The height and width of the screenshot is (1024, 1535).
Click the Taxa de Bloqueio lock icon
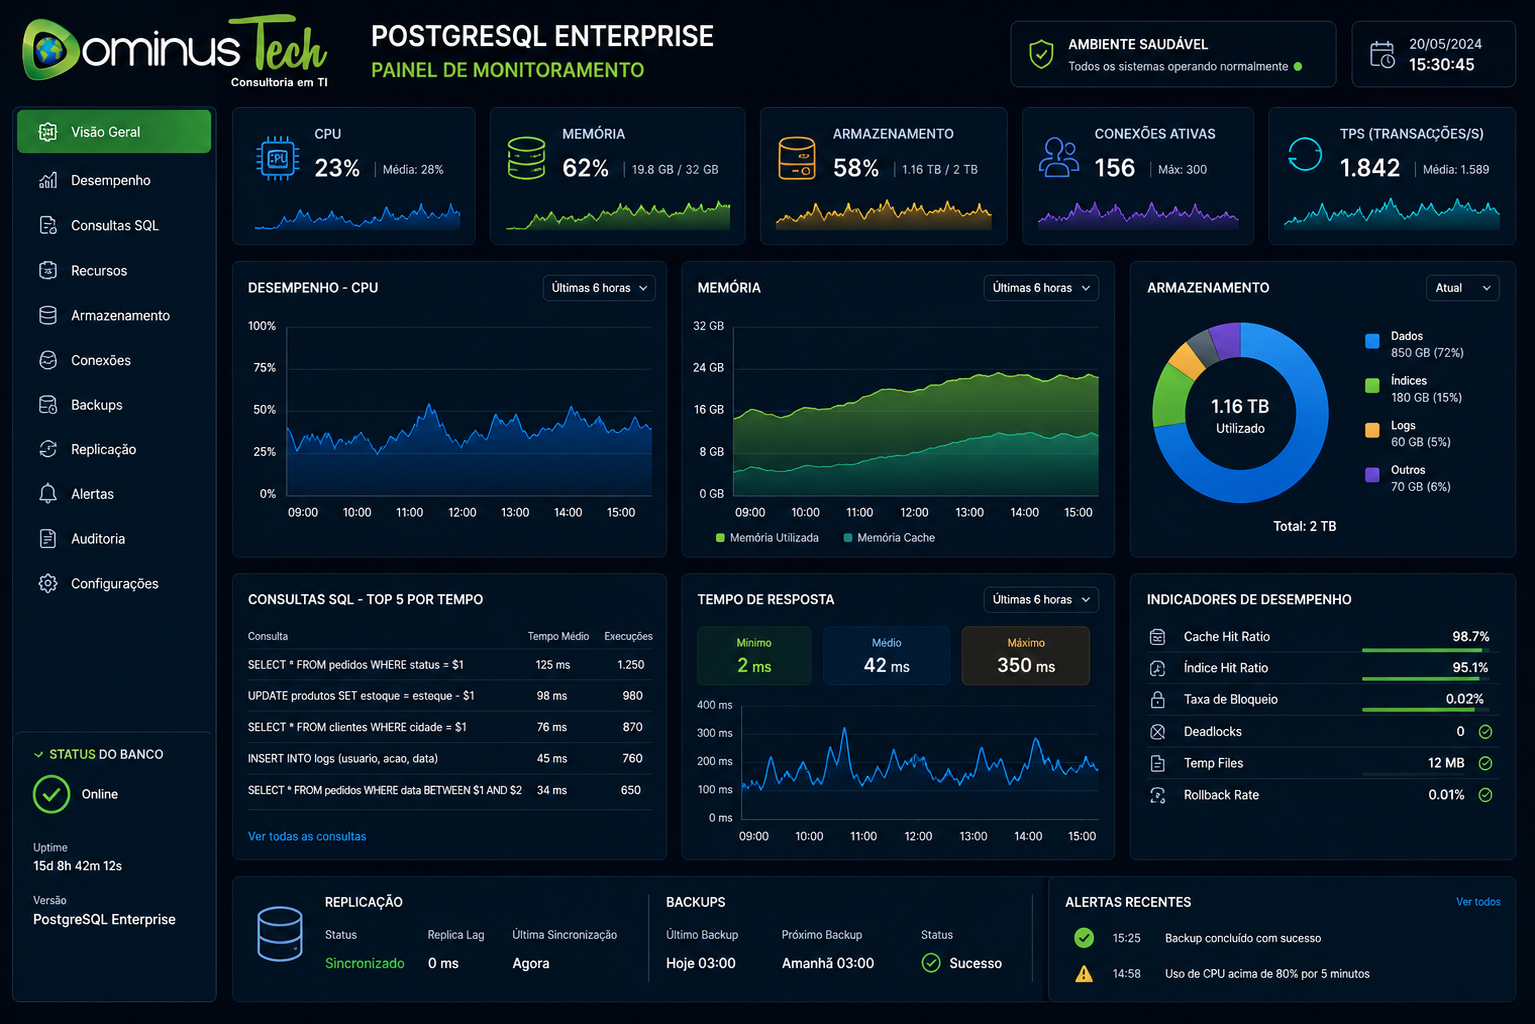1157,699
